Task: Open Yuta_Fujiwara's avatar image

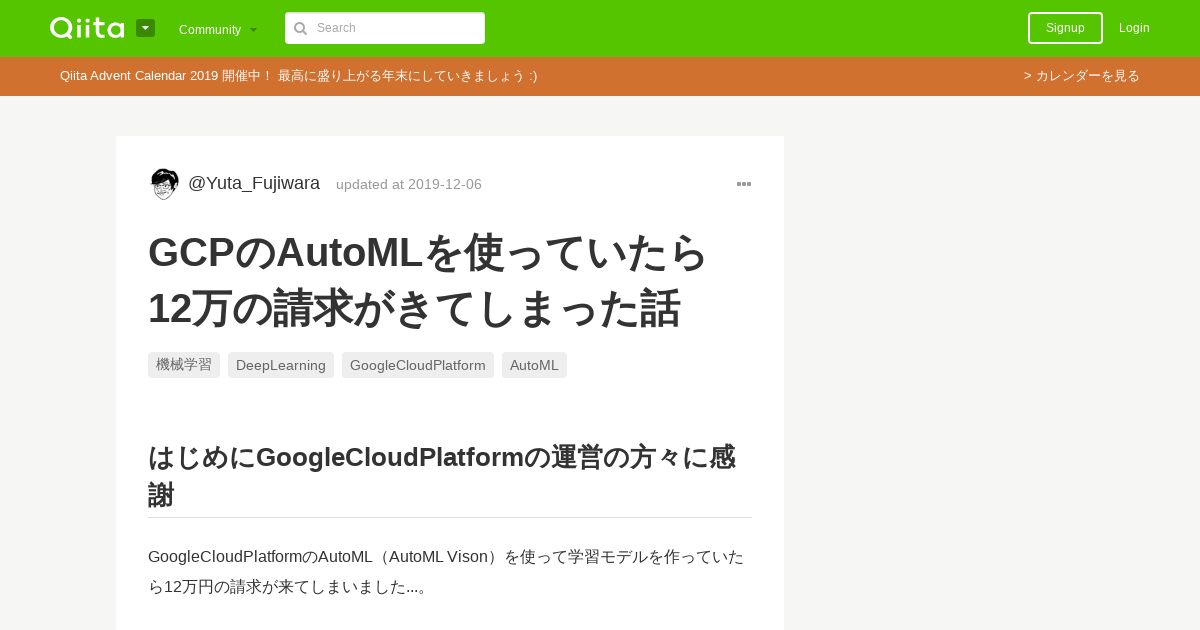Action: click(x=164, y=184)
